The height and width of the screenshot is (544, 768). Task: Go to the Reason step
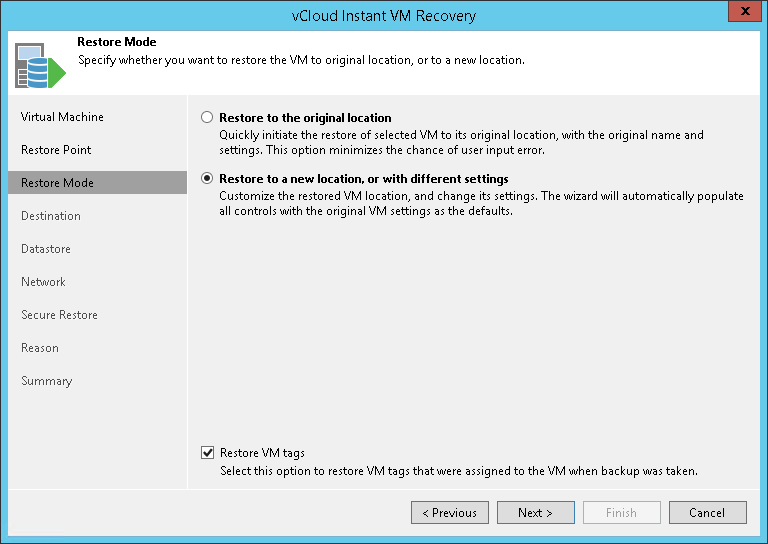tap(40, 348)
